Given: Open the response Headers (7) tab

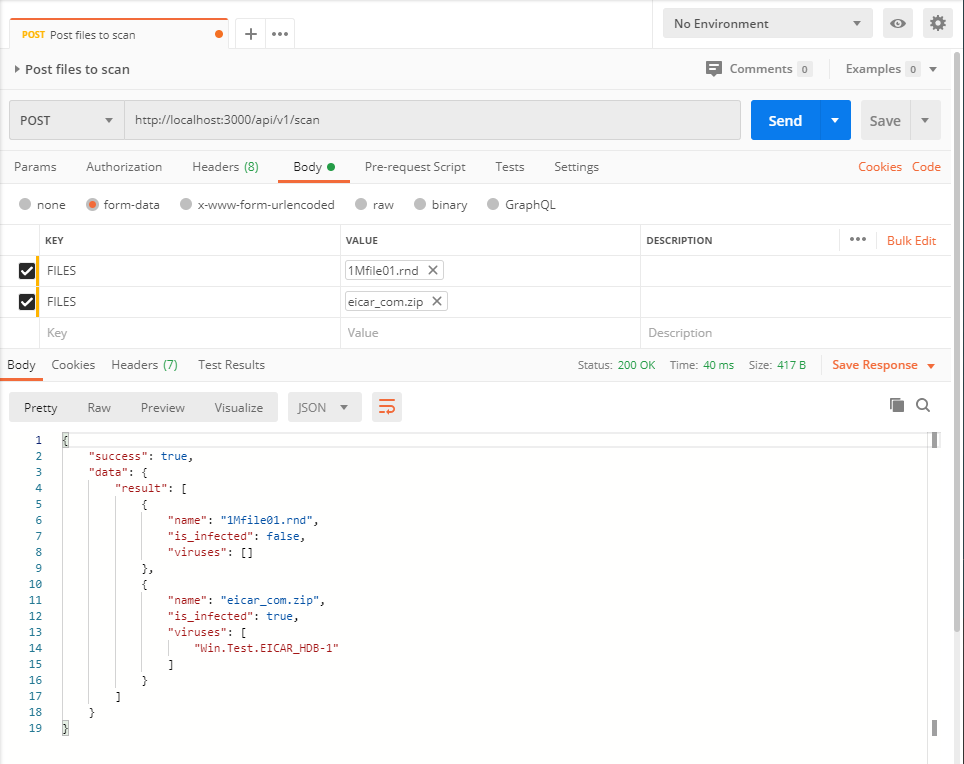Looking at the screenshot, I should click(x=144, y=364).
